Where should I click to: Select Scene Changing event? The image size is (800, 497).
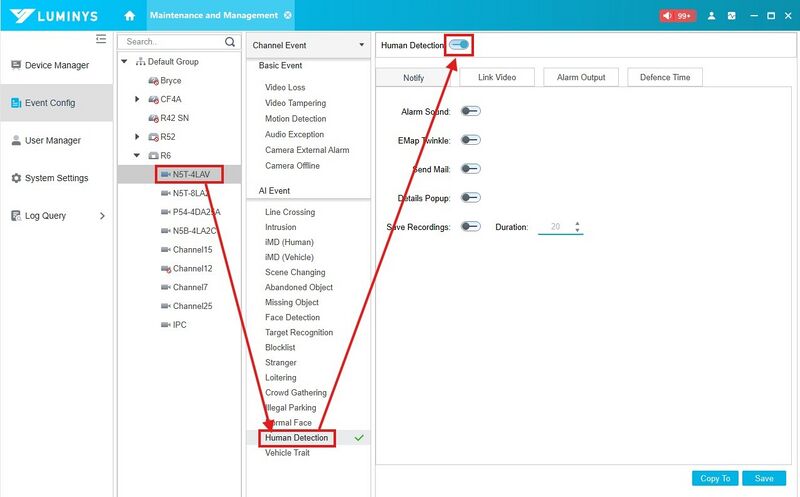coord(295,272)
